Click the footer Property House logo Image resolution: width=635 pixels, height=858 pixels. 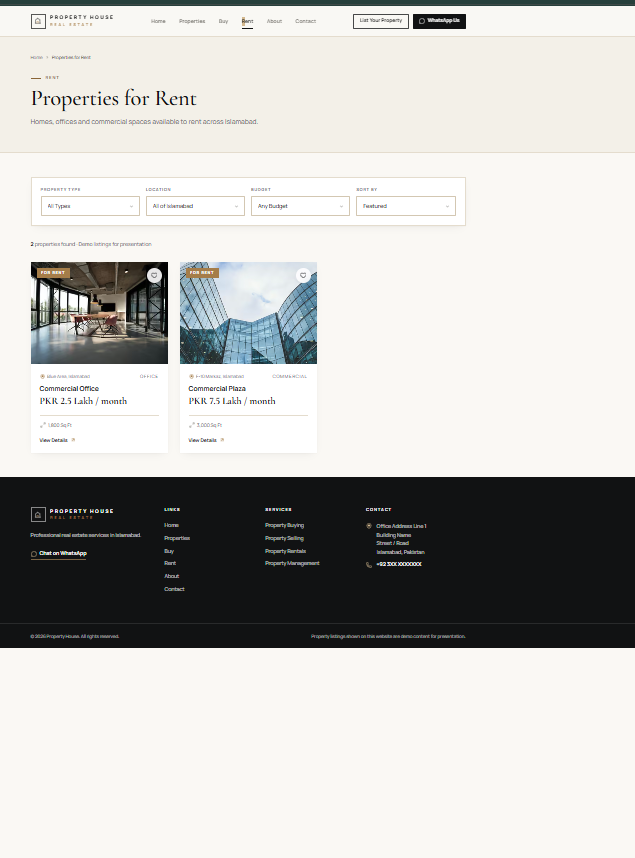click(x=72, y=514)
